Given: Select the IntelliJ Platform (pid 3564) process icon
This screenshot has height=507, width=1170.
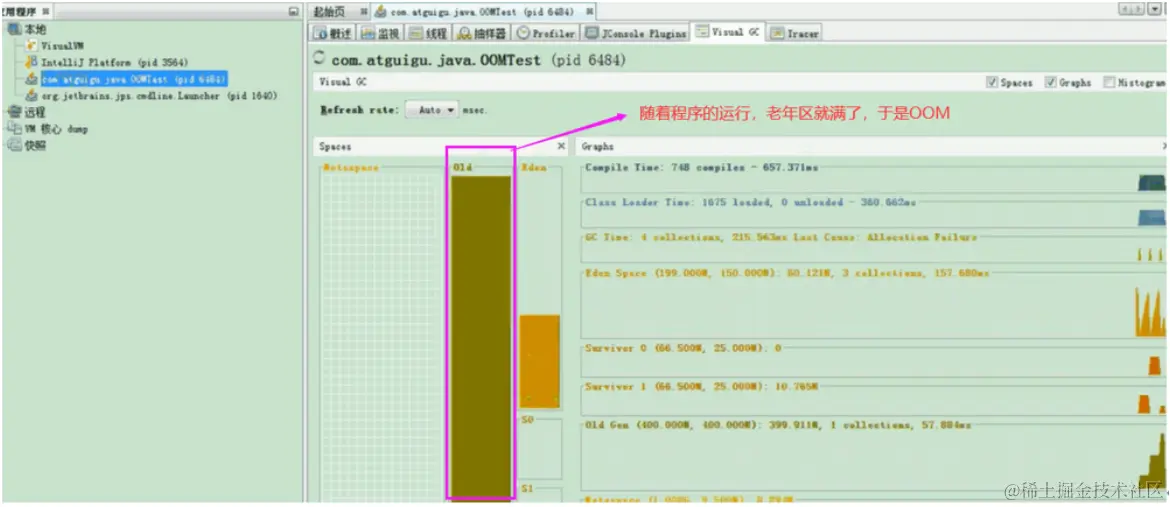Looking at the screenshot, I should (x=31, y=62).
